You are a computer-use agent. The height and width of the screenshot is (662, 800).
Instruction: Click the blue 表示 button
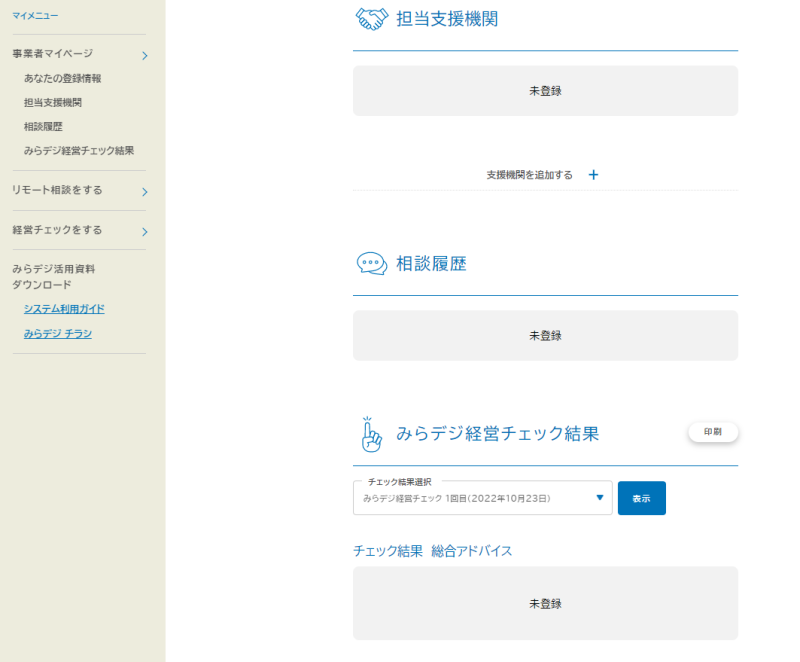click(x=641, y=498)
